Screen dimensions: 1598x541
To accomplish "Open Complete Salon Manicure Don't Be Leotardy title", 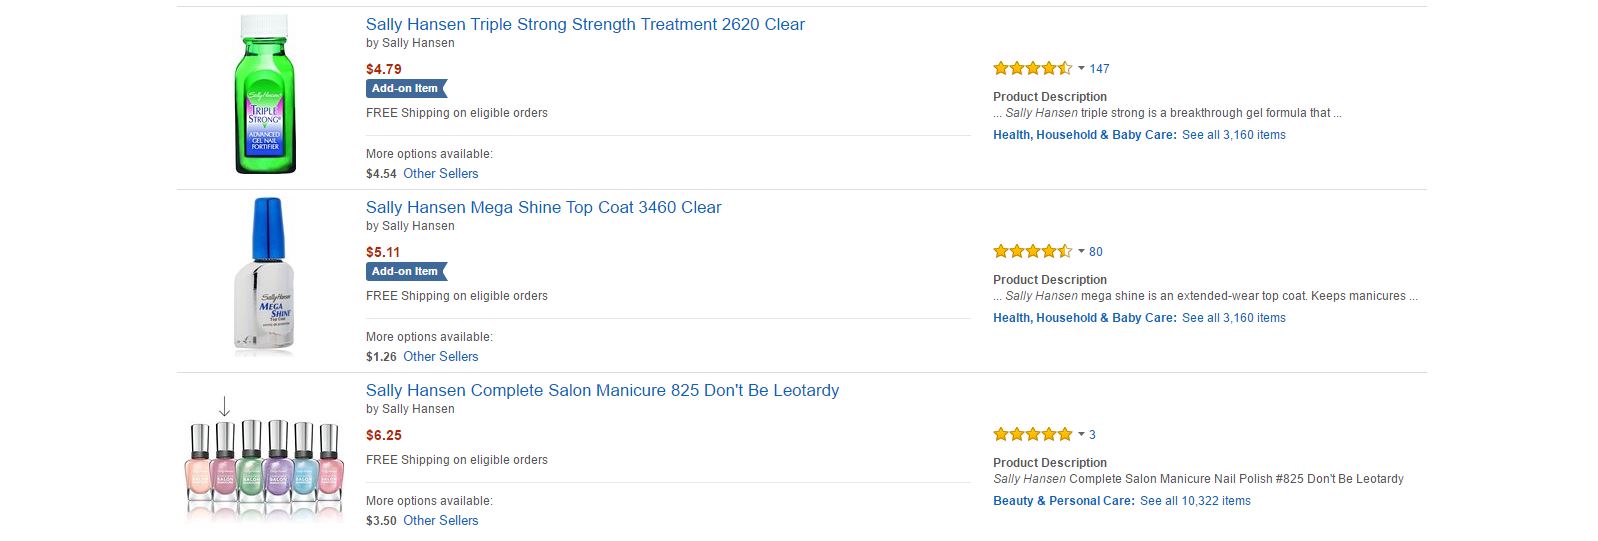I will (602, 391).
